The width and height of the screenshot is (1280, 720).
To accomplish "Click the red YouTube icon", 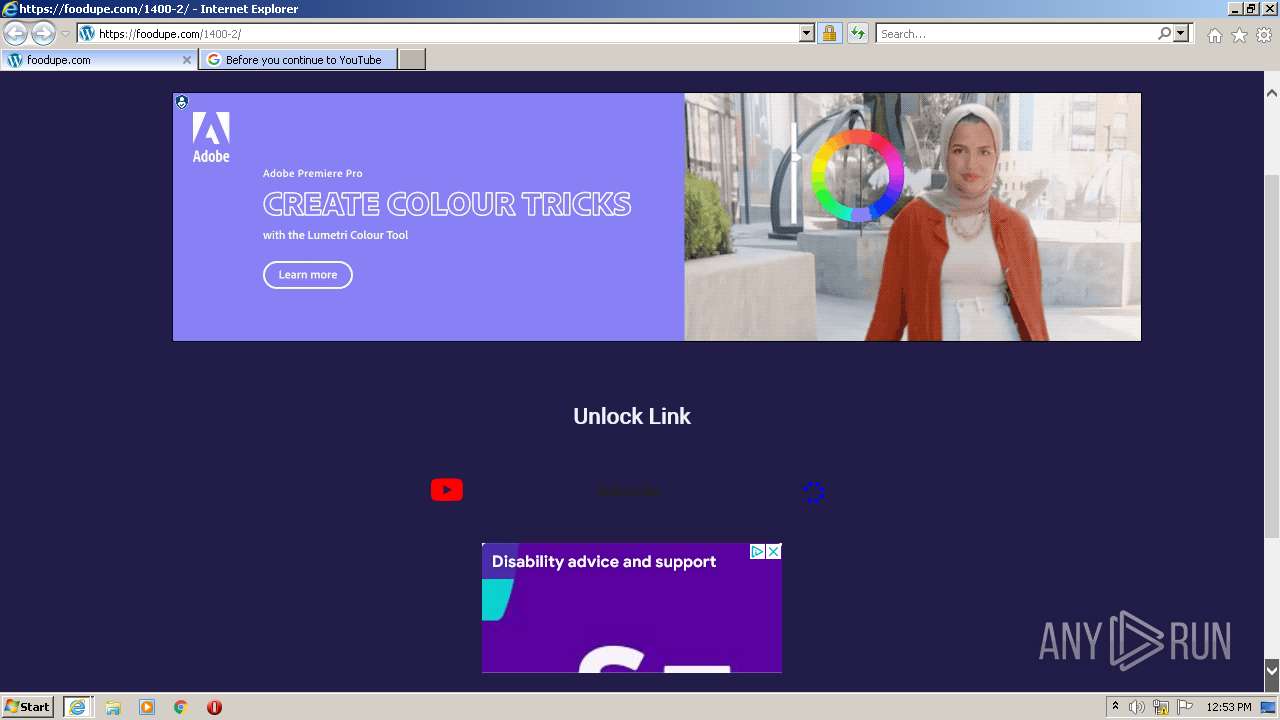I will [447, 490].
